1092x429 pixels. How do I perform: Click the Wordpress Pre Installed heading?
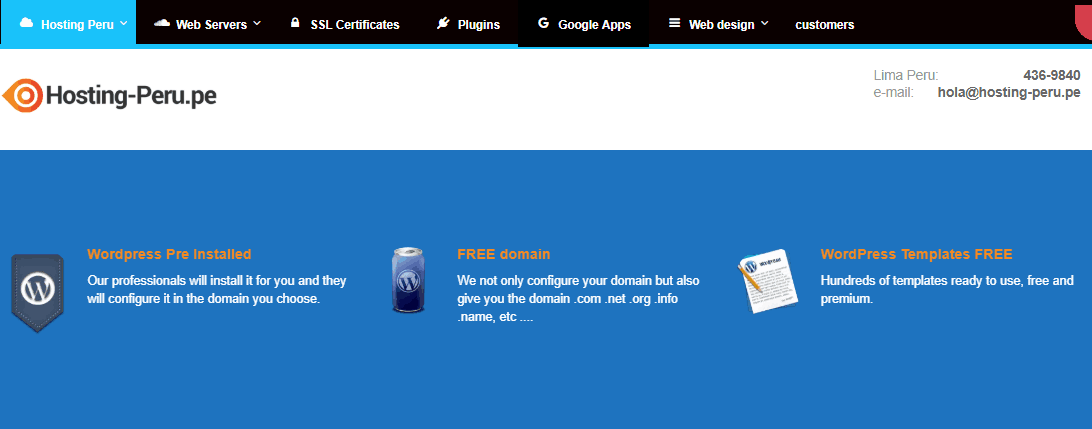(169, 254)
